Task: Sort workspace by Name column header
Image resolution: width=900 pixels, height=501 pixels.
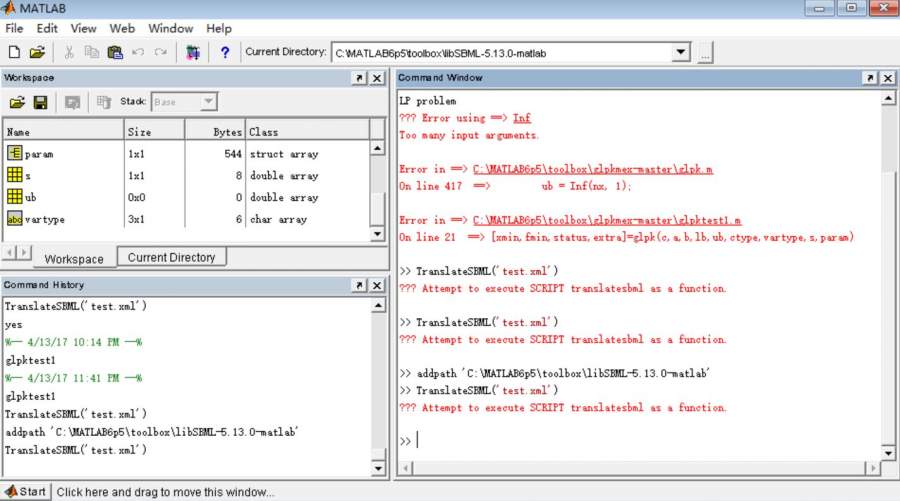Action: 64,131
